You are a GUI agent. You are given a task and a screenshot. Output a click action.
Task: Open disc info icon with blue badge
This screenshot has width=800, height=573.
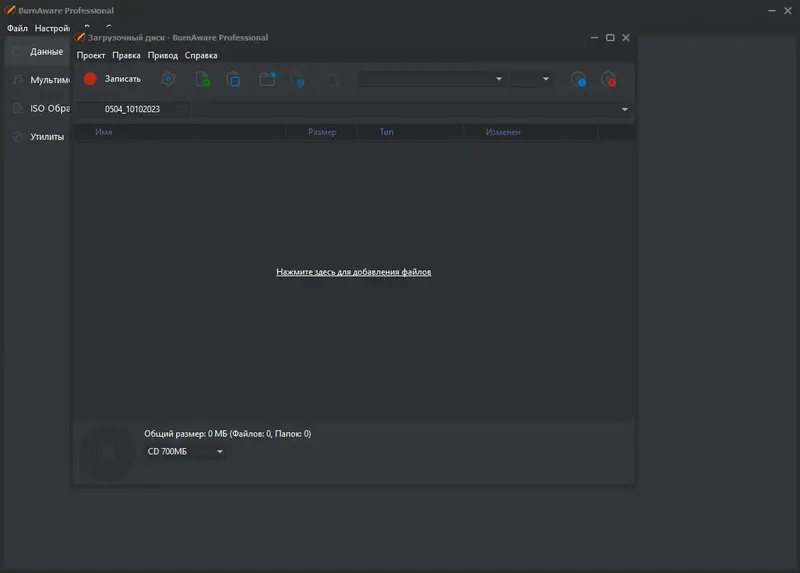coord(578,79)
